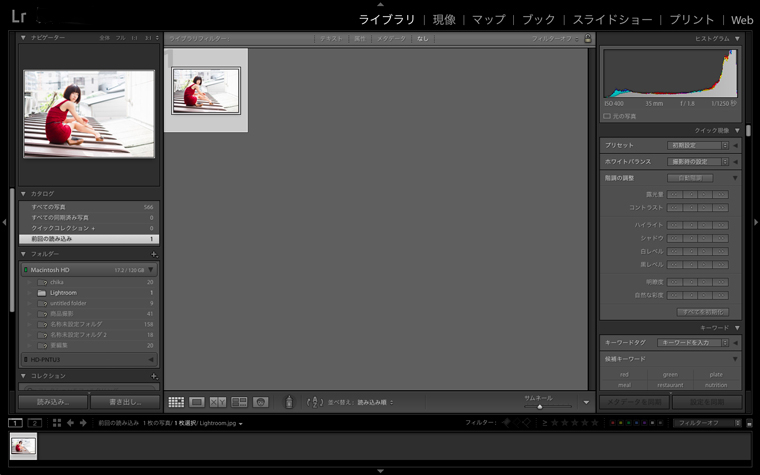Click the 設定を同期 button
Image resolution: width=760 pixels, height=475 pixels.
pos(707,402)
